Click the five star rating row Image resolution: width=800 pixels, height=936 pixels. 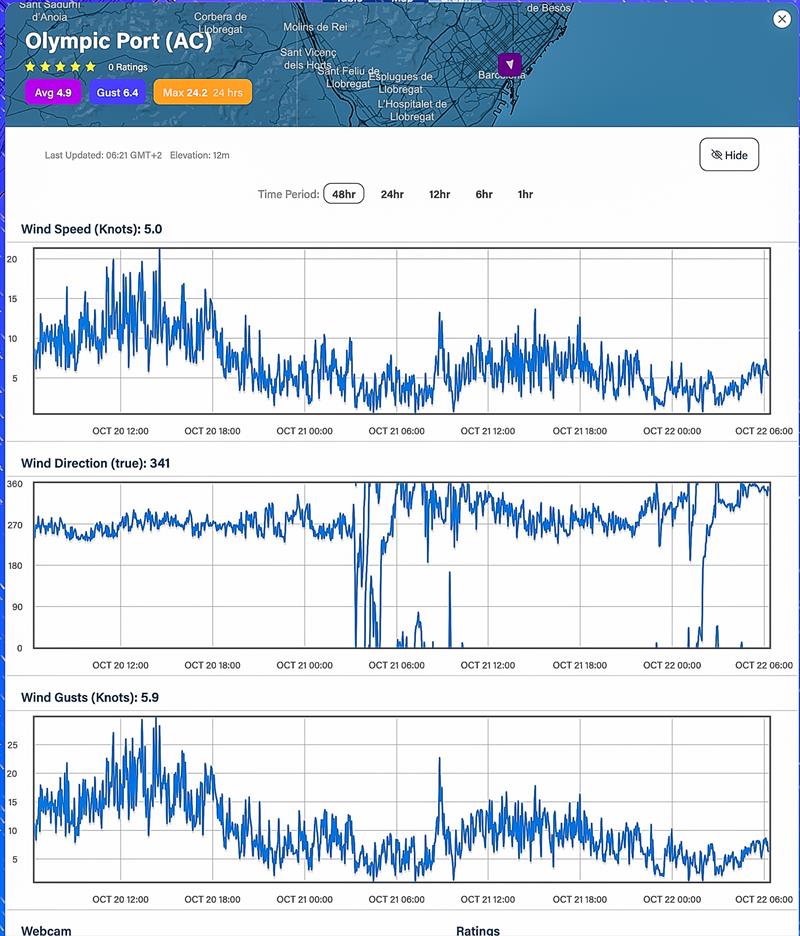pos(60,67)
